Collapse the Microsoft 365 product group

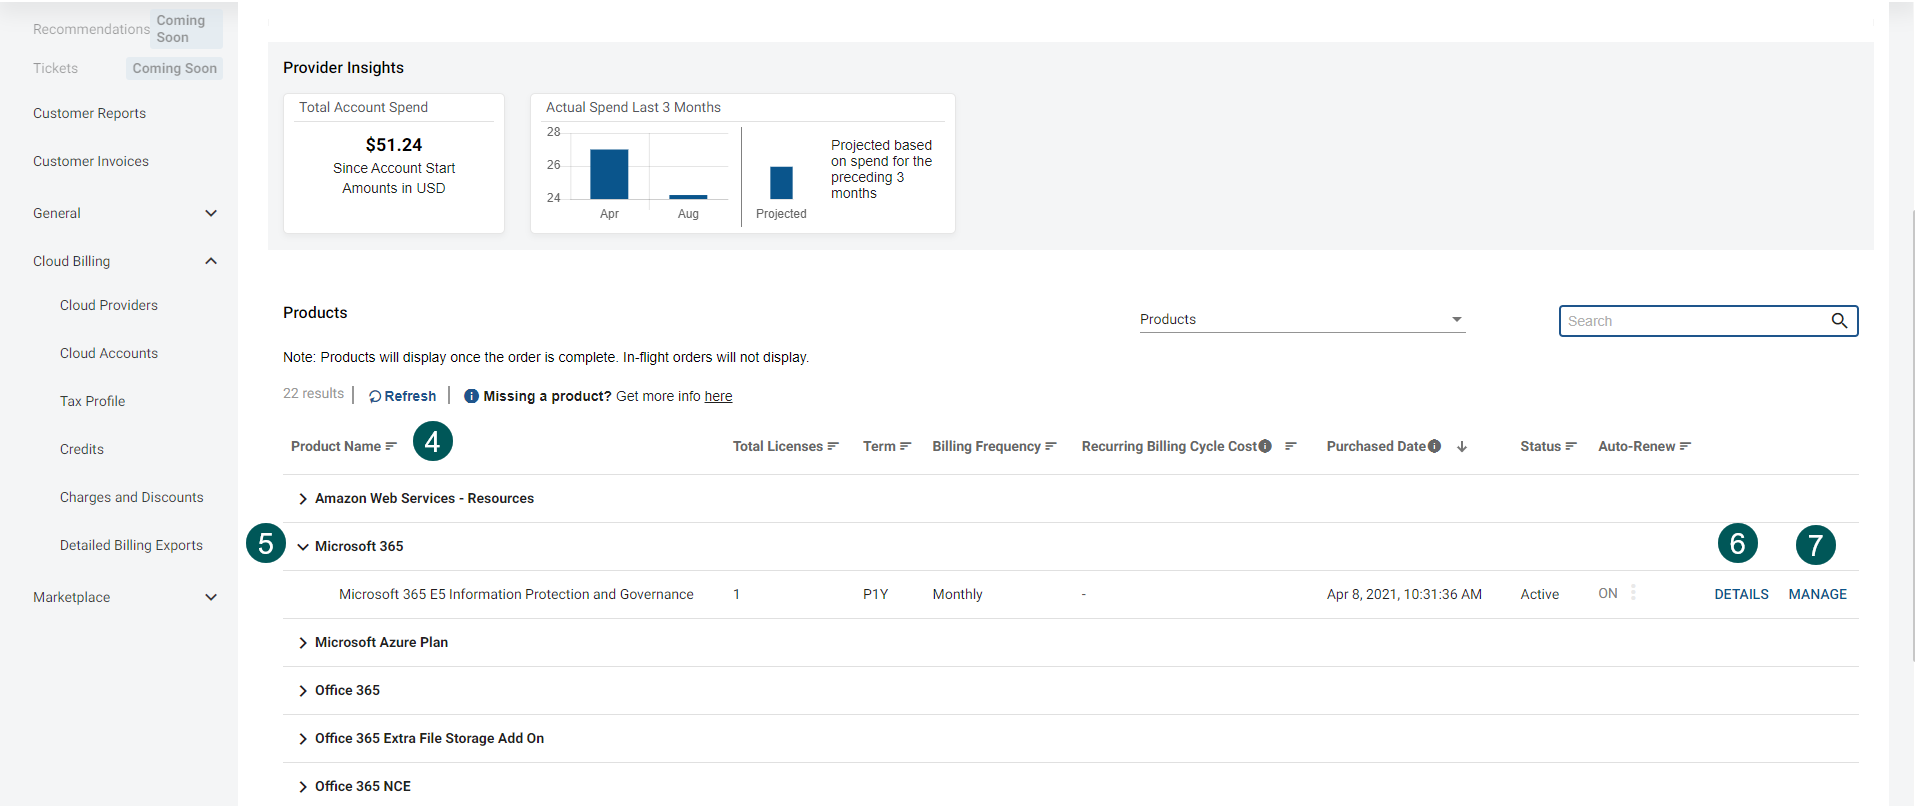tap(303, 547)
